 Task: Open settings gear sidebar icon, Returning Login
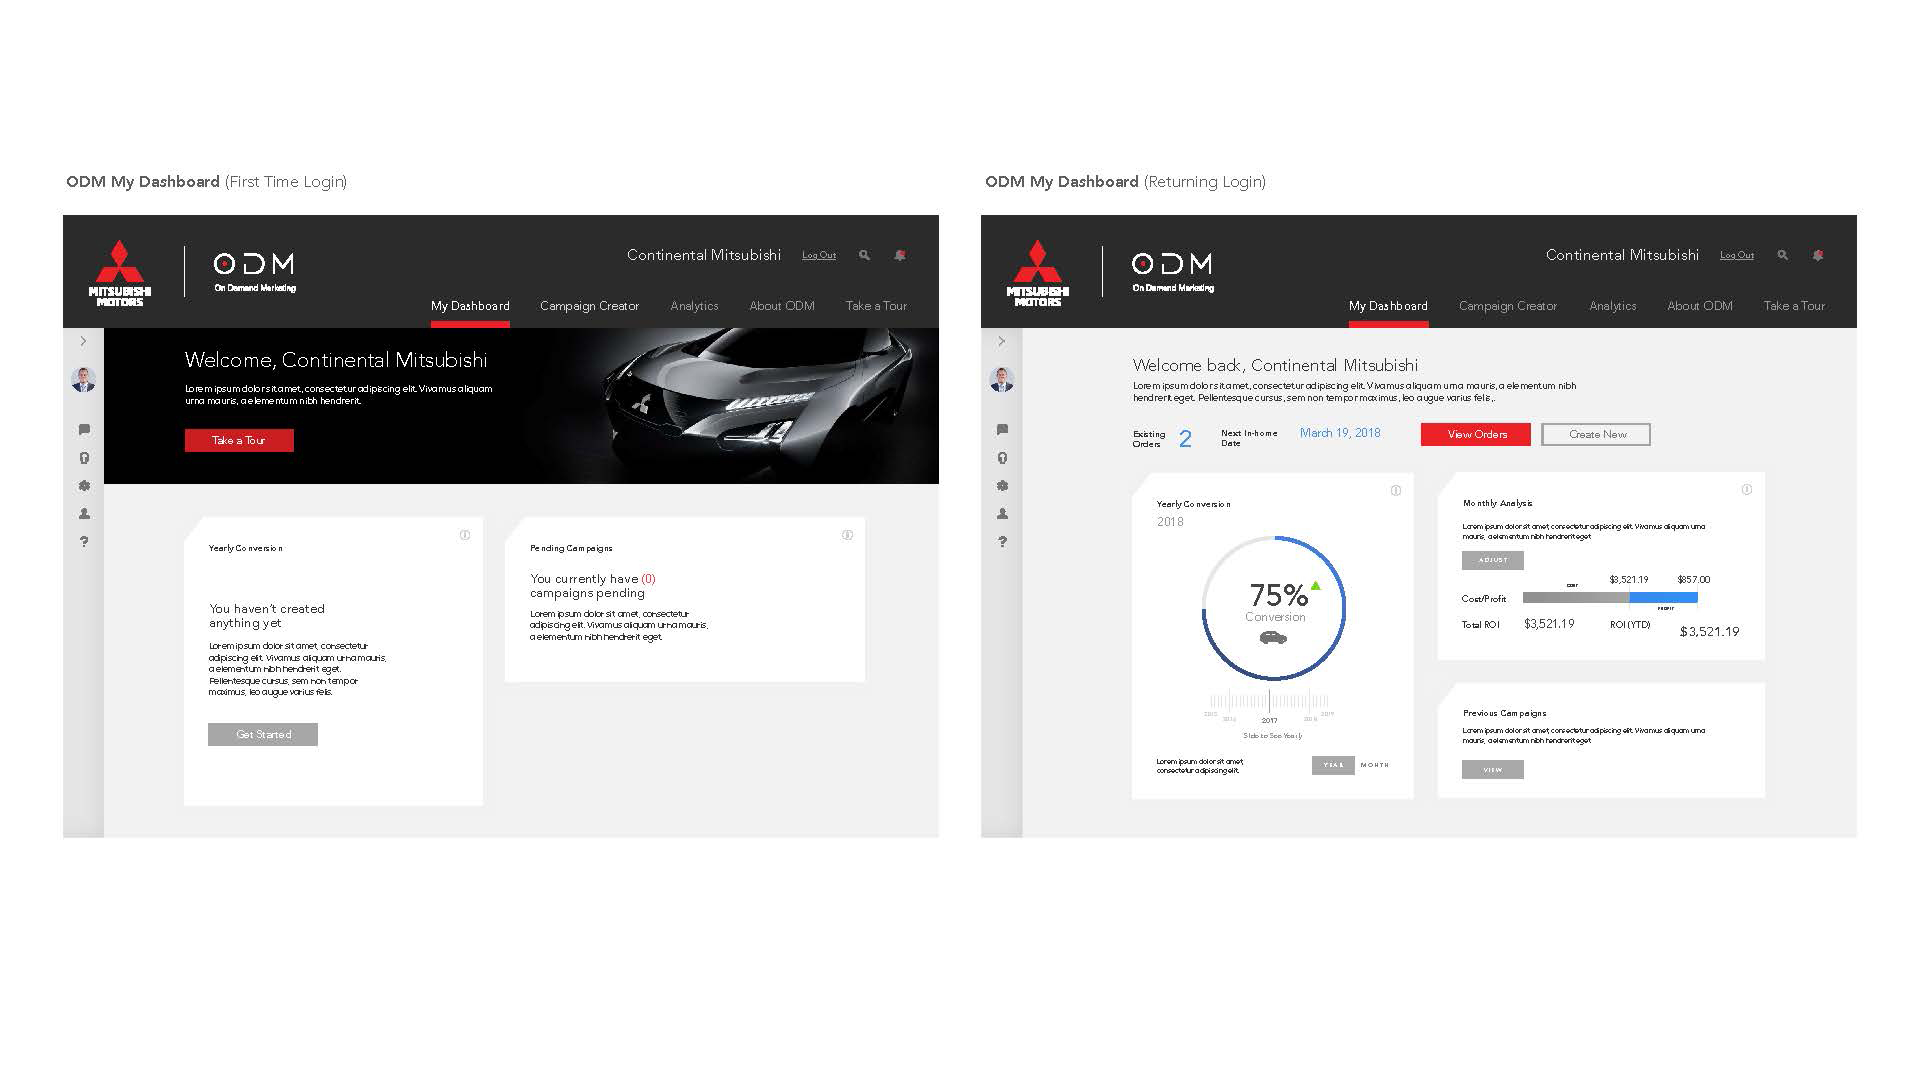pos(1002,486)
